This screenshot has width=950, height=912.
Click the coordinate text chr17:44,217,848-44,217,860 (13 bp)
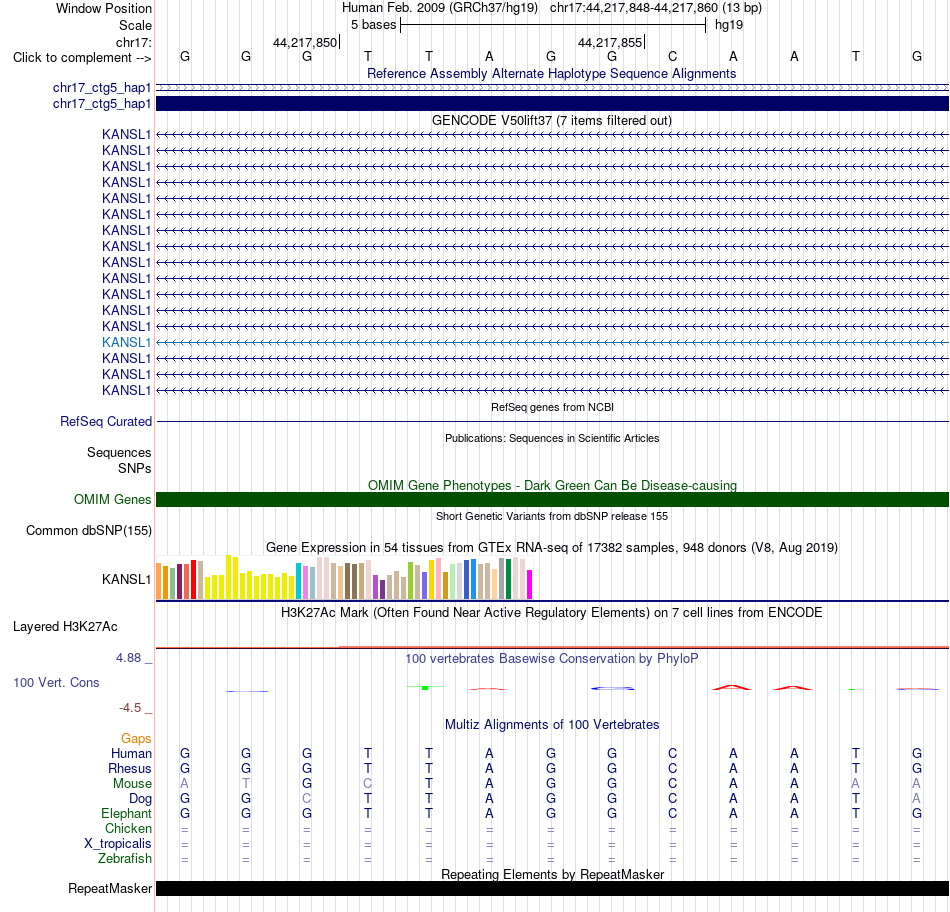coord(656,8)
